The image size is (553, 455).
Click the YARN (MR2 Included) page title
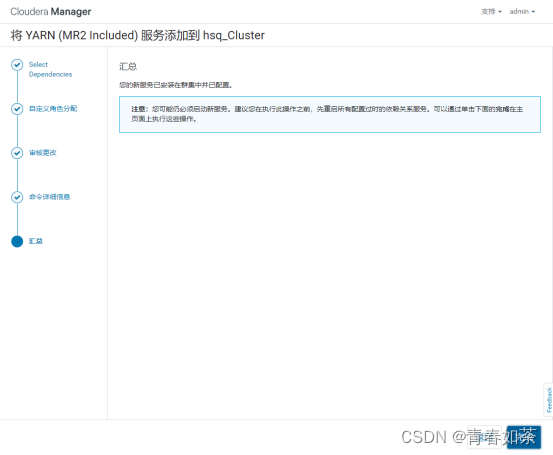click(138, 35)
